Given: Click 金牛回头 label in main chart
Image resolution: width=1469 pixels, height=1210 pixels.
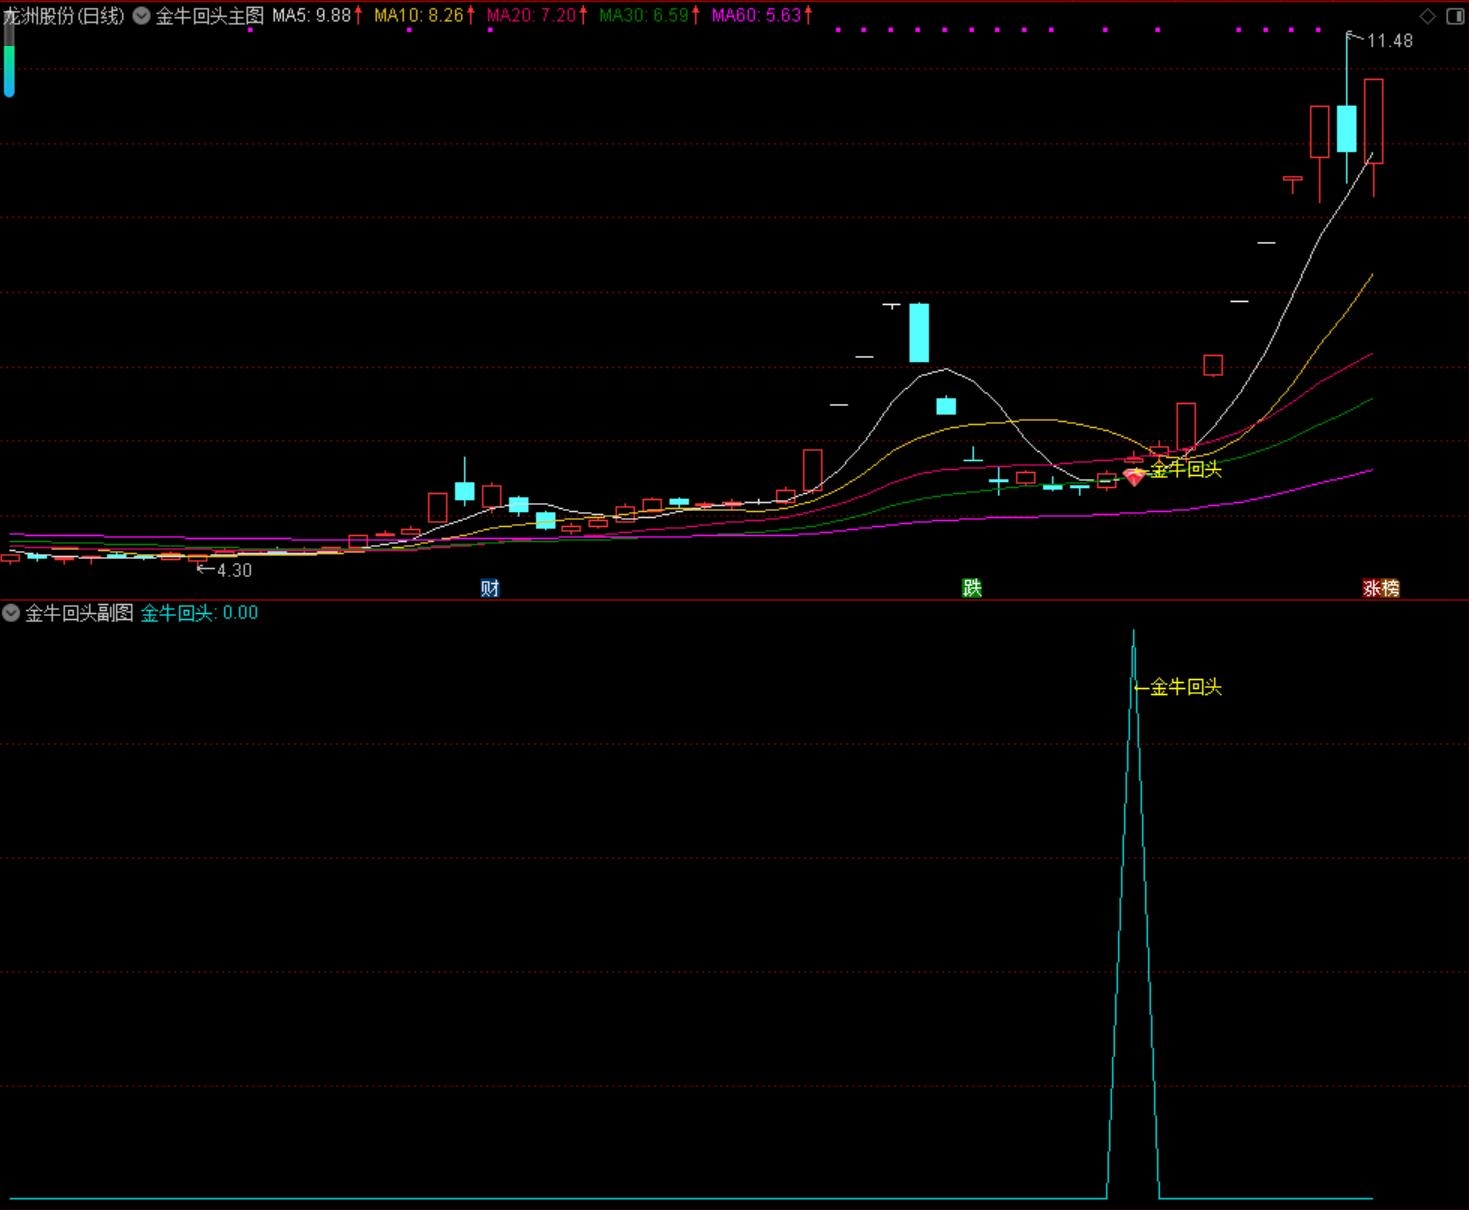Looking at the screenshot, I should point(1186,469).
